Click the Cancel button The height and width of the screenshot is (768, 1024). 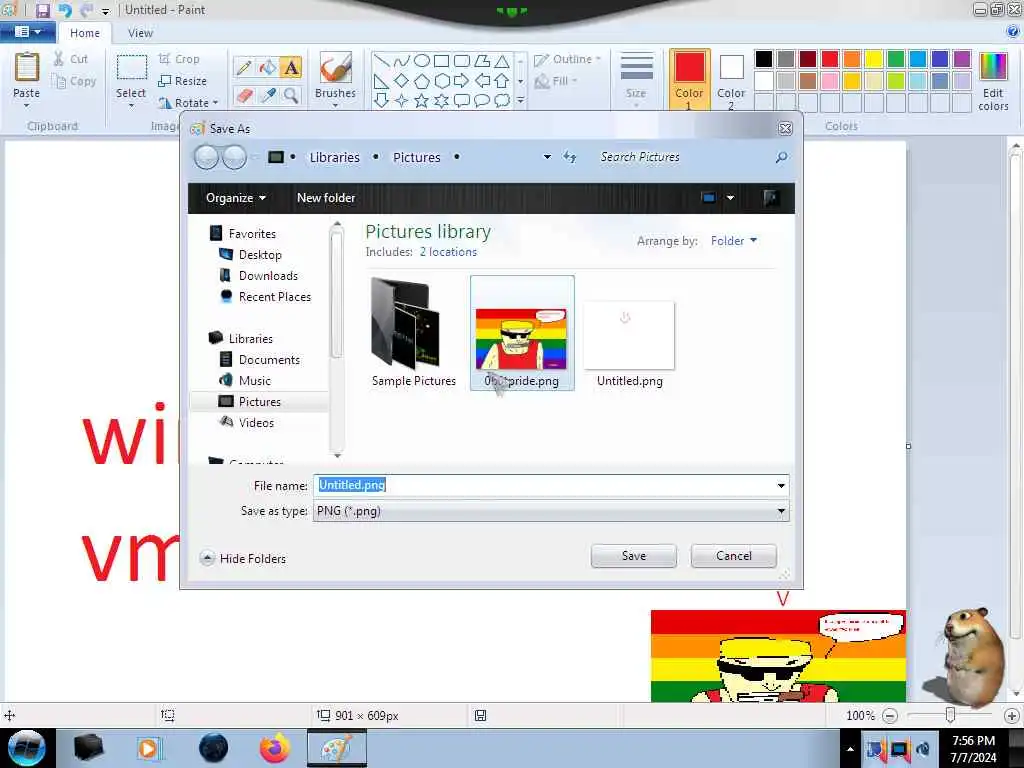coord(733,556)
